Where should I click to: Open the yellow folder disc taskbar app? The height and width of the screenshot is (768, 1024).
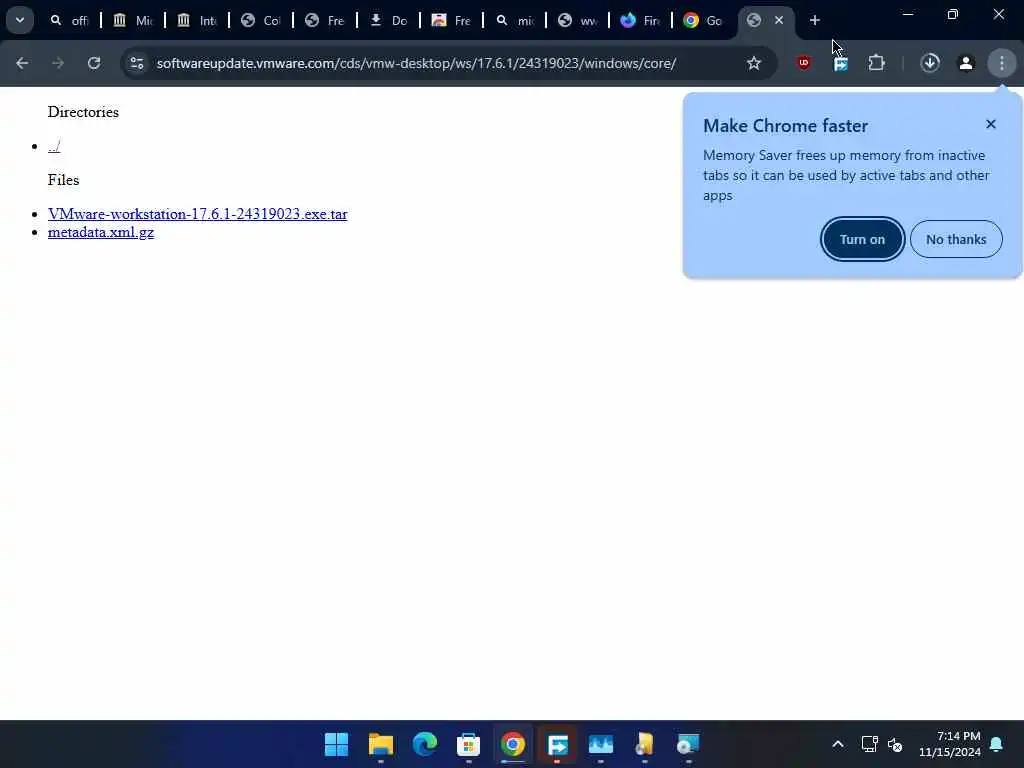pos(645,744)
